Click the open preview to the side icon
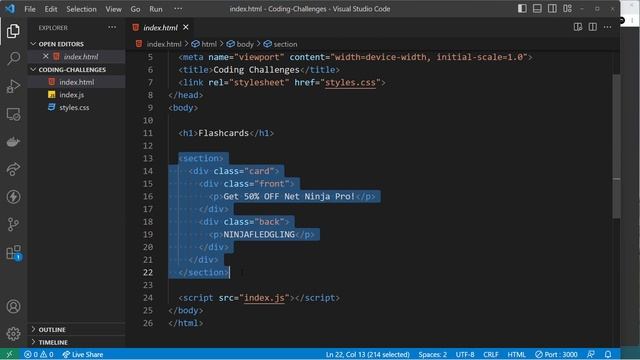 pyautogui.click(x=578, y=27)
